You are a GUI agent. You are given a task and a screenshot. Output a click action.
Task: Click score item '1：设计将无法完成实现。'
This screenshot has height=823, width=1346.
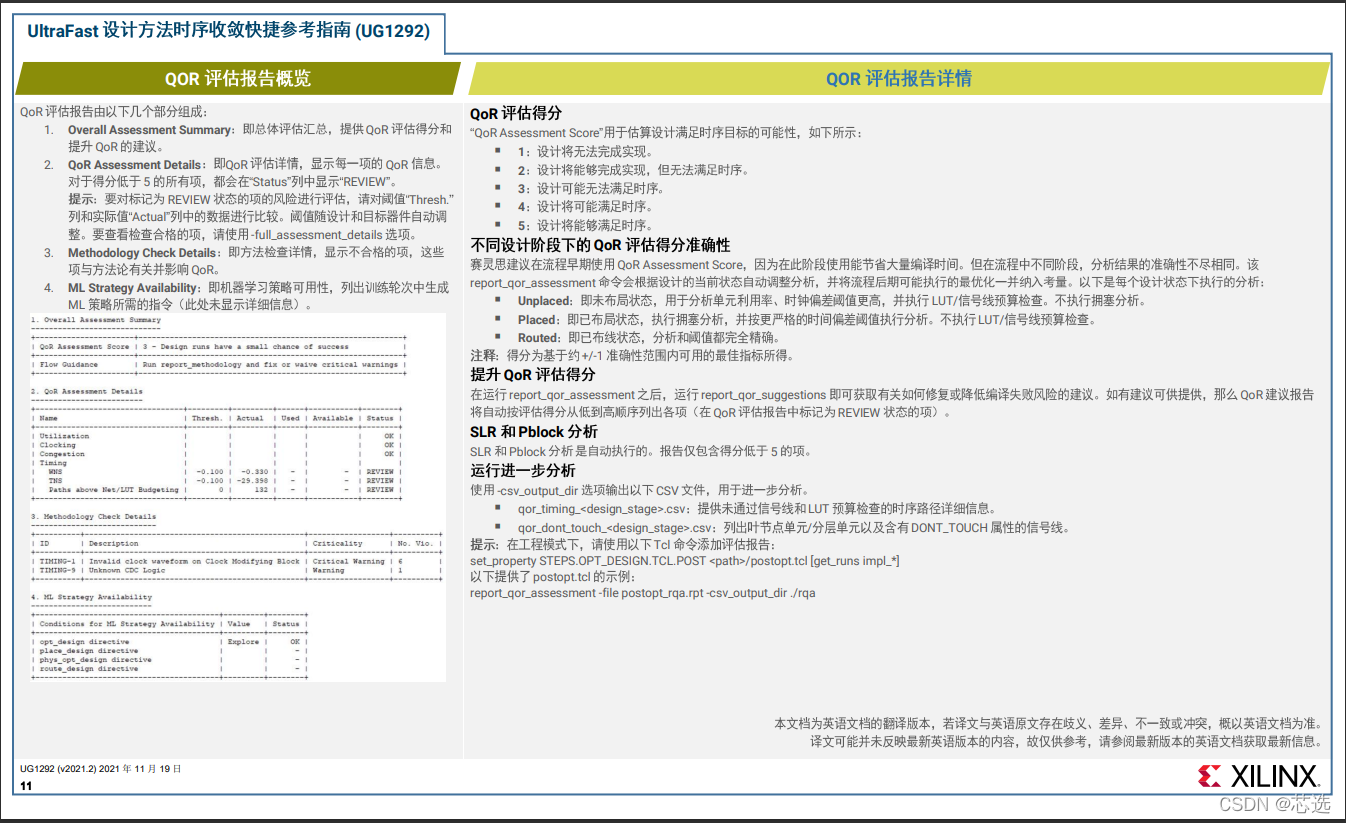click(585, 151)
